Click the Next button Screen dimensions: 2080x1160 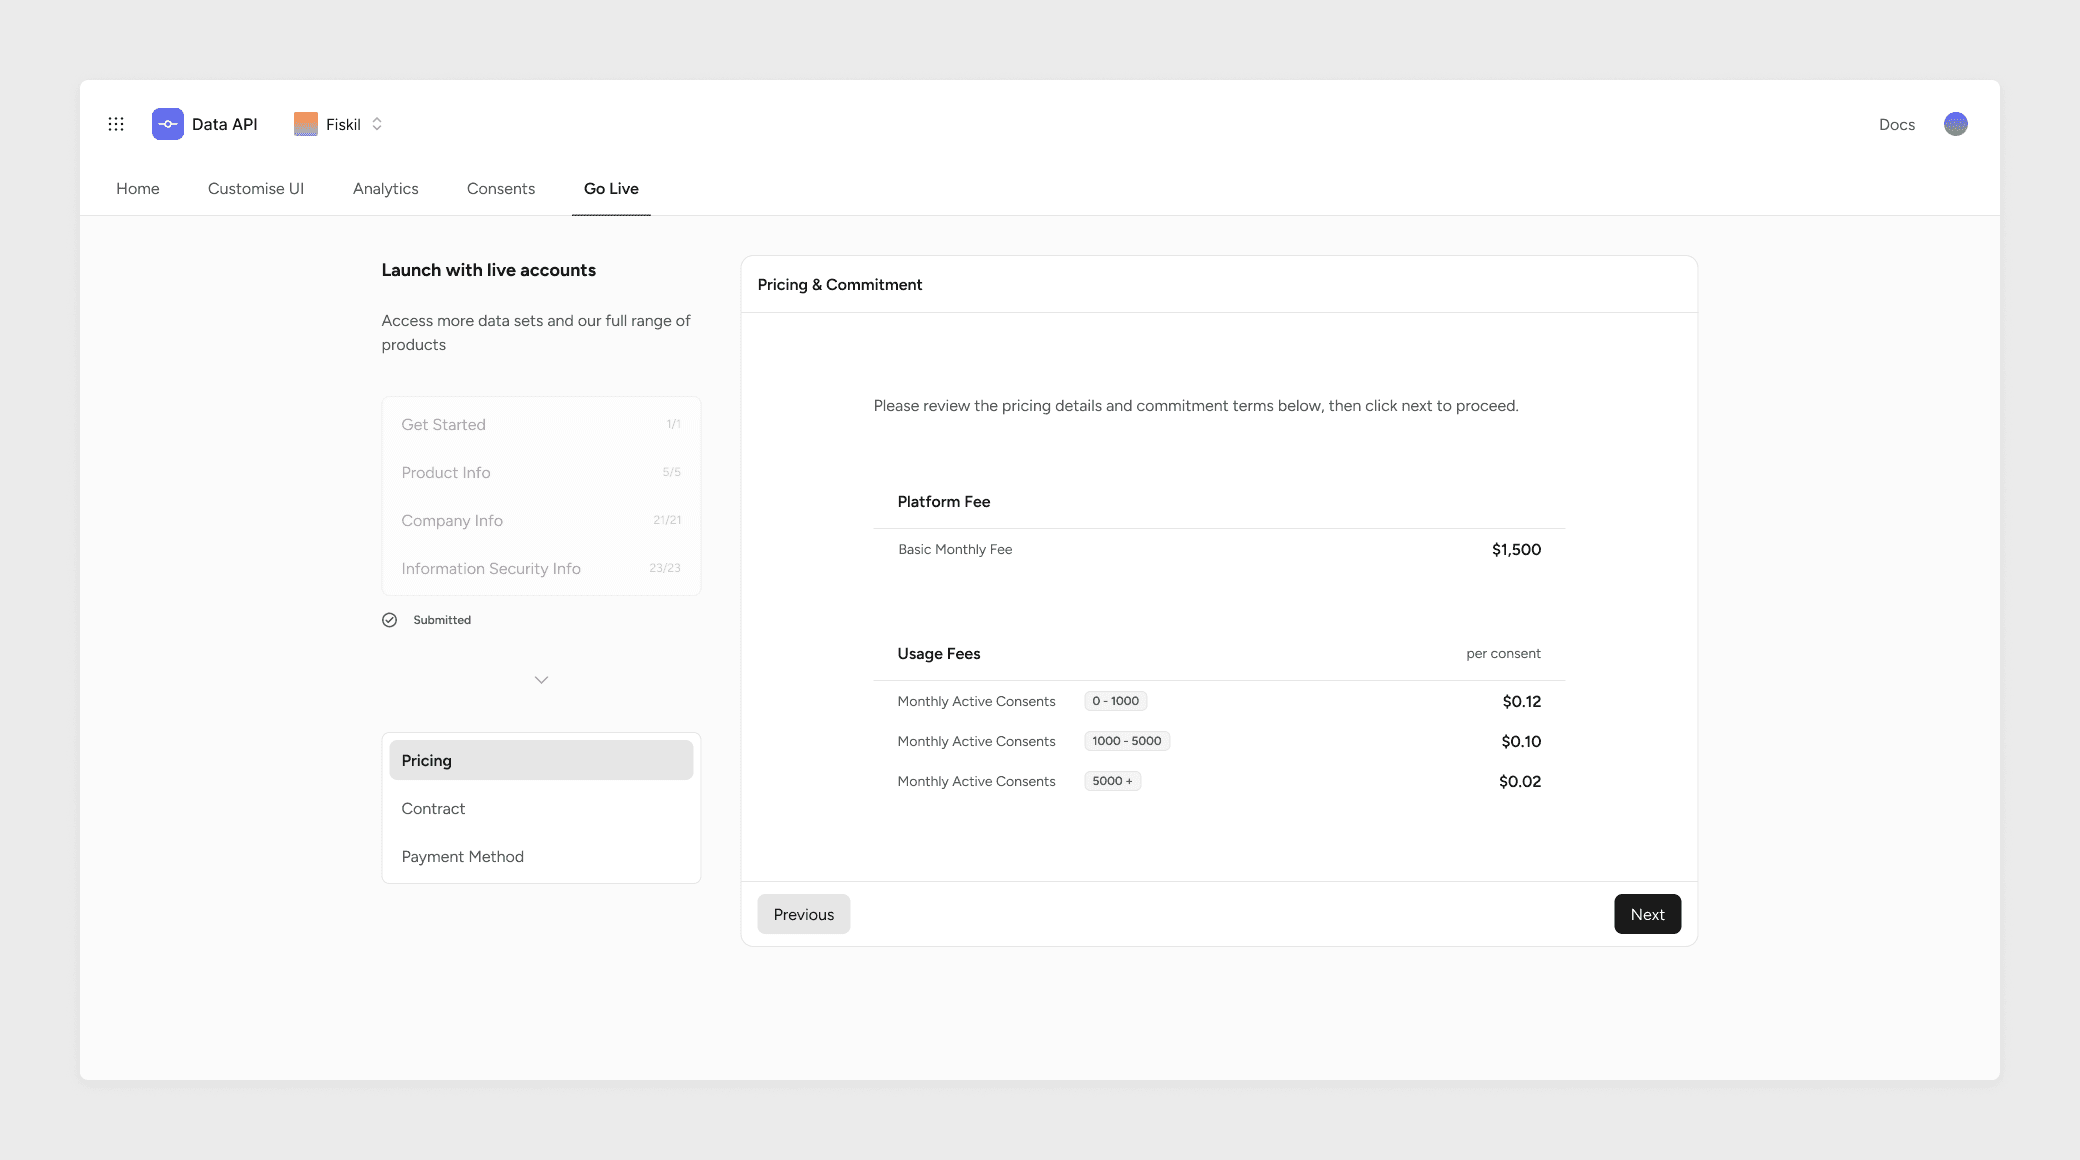[1647, 914]
